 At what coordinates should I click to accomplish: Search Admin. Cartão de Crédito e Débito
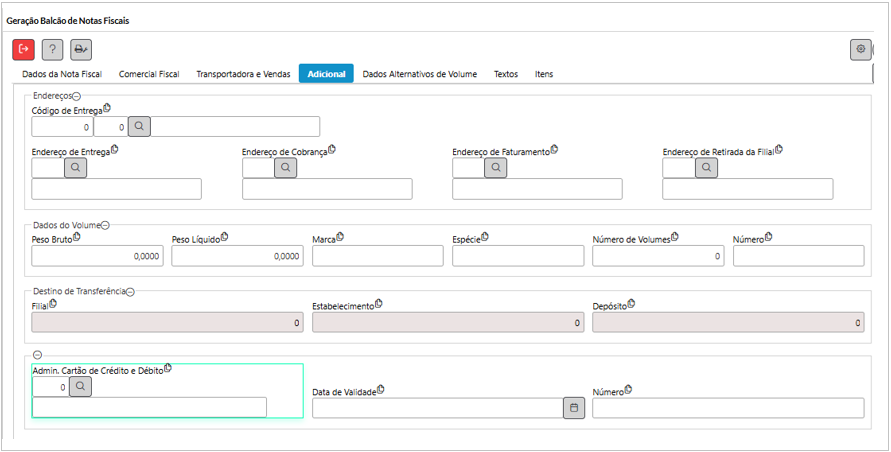(80, 386)
